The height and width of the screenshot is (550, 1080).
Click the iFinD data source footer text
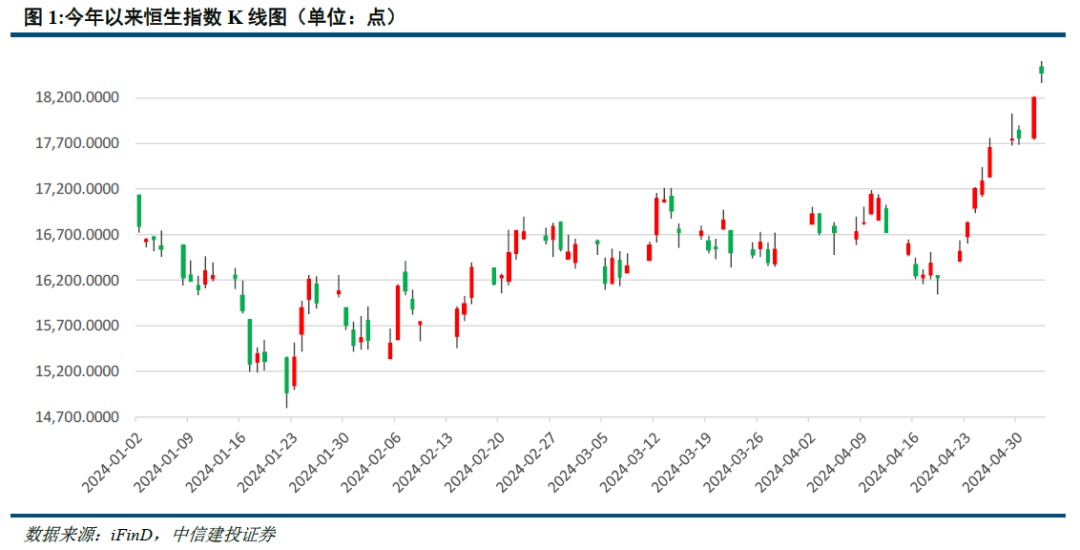coord(150,534)
